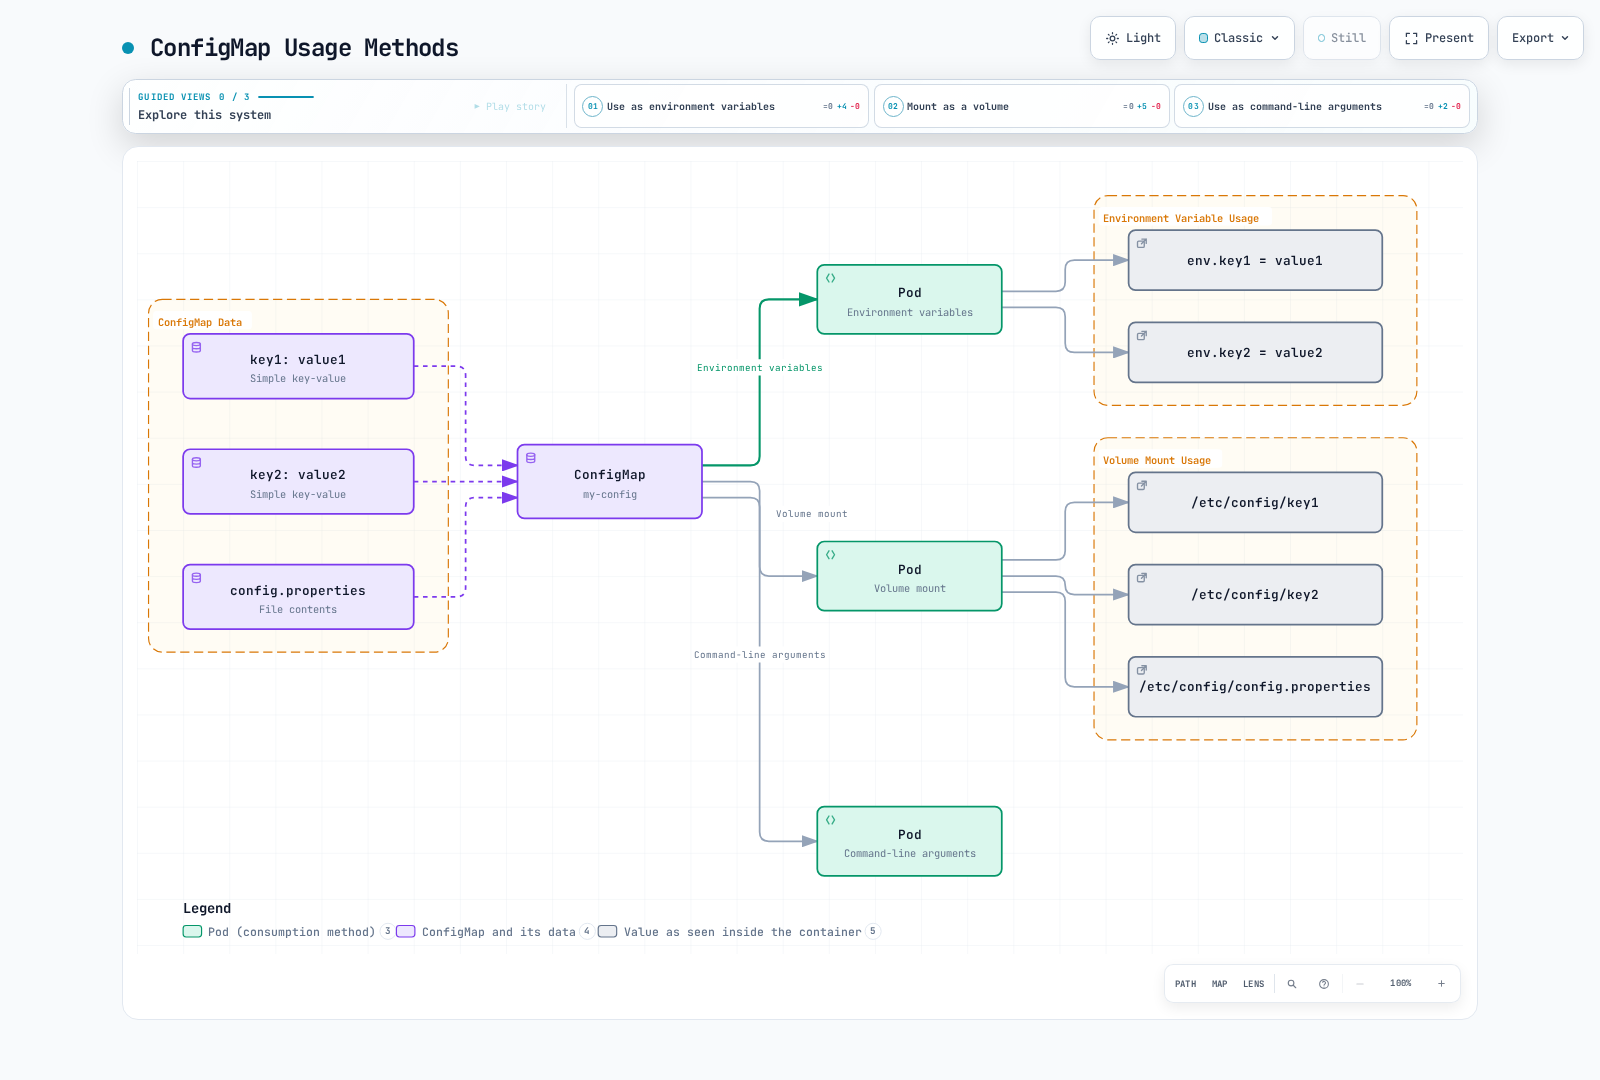
Task: Click the code icon on Environment variables Pod
Action: coord(831,278)
